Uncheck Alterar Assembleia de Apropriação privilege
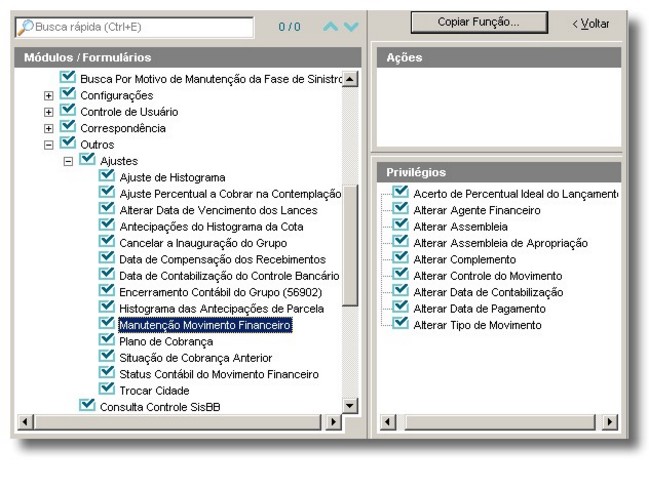This screenshot has width=649, height=490. pos(400,241)
